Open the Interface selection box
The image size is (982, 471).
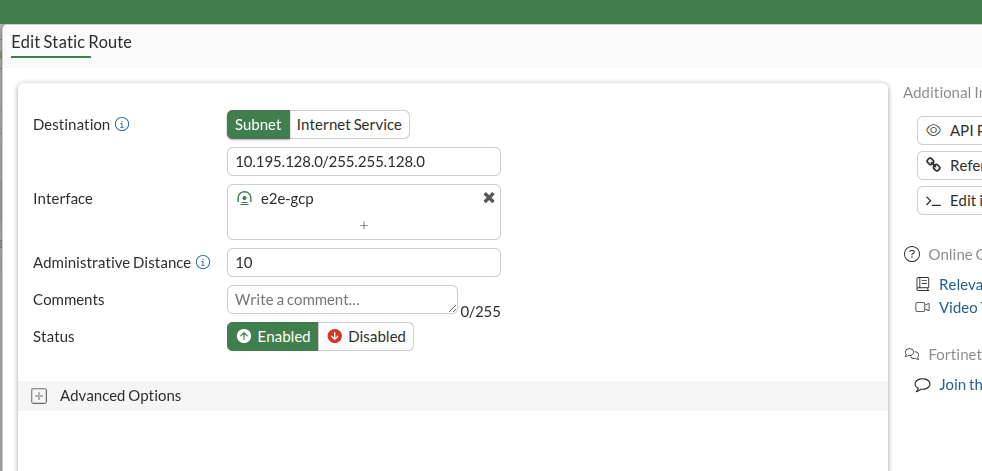pyautogui.click(x=364, y=212)
